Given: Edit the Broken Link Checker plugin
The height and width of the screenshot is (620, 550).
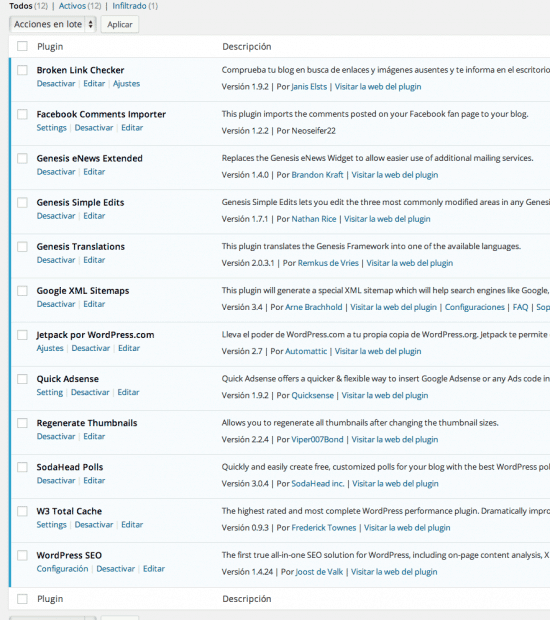Looking at the screenshot, I should pyautogui.click(x=94, y=83).
